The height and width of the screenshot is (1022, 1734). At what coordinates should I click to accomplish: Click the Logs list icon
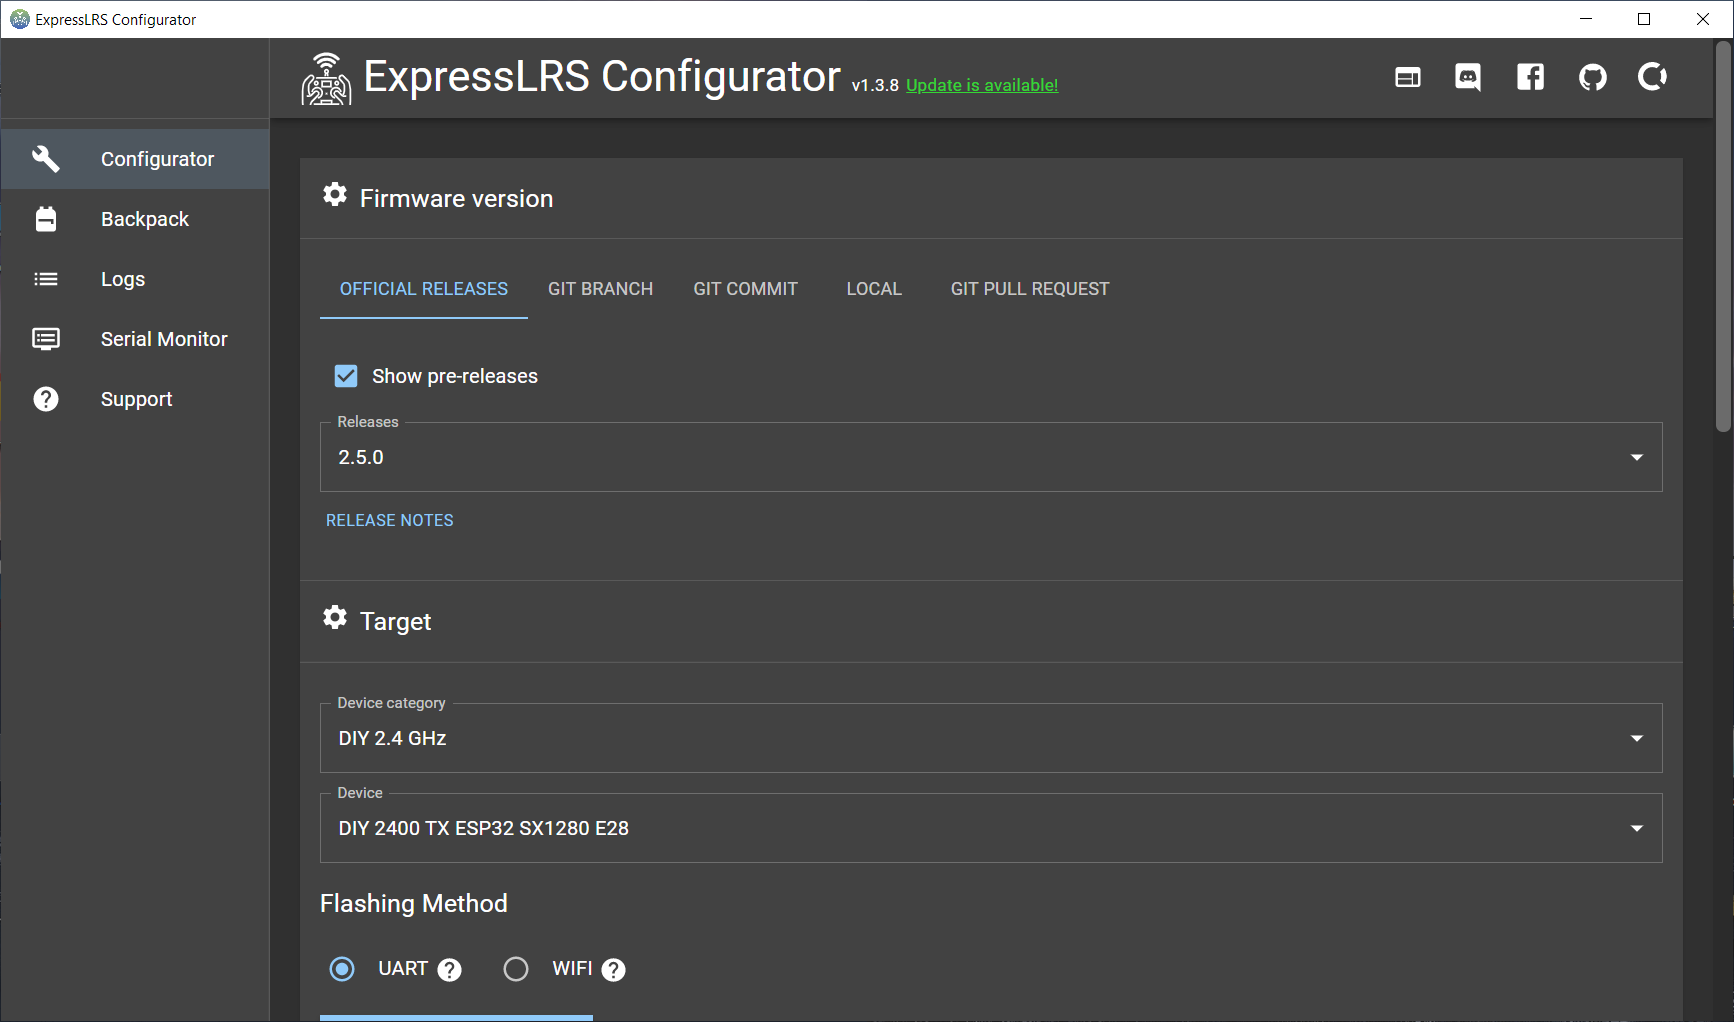click(x=46, y=279)
